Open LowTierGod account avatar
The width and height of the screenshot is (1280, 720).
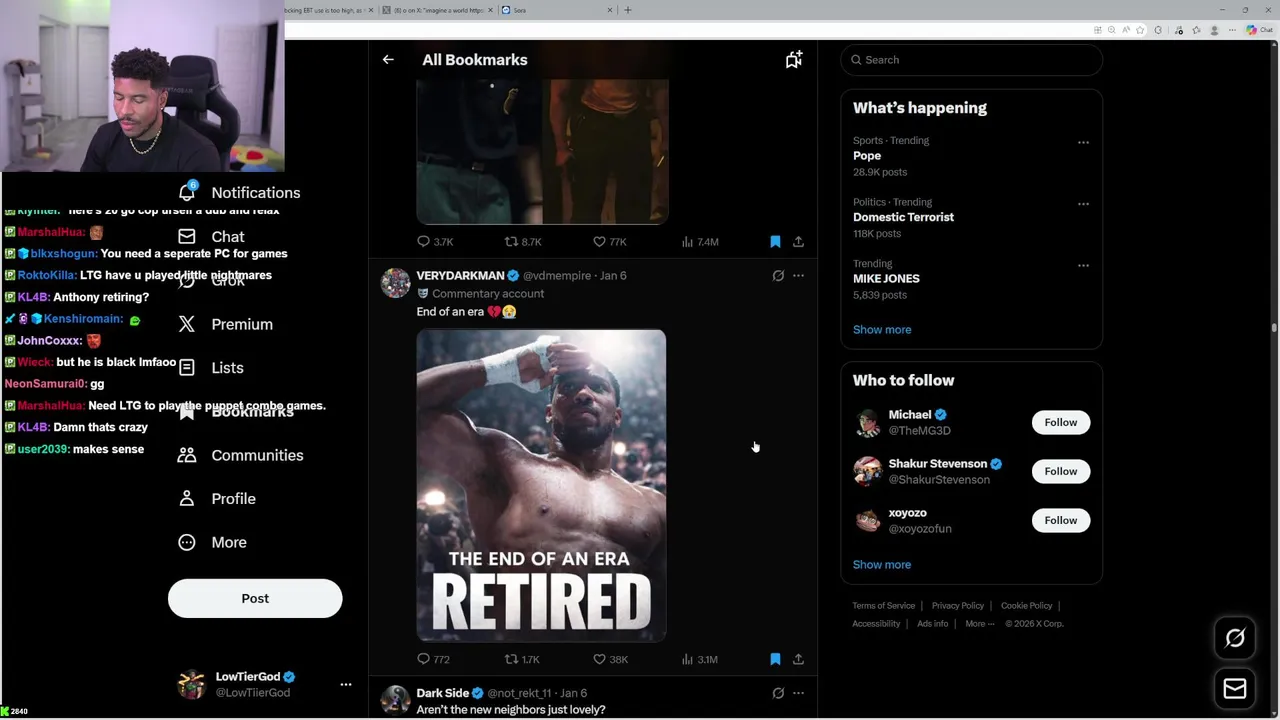[x=191, y=685]
